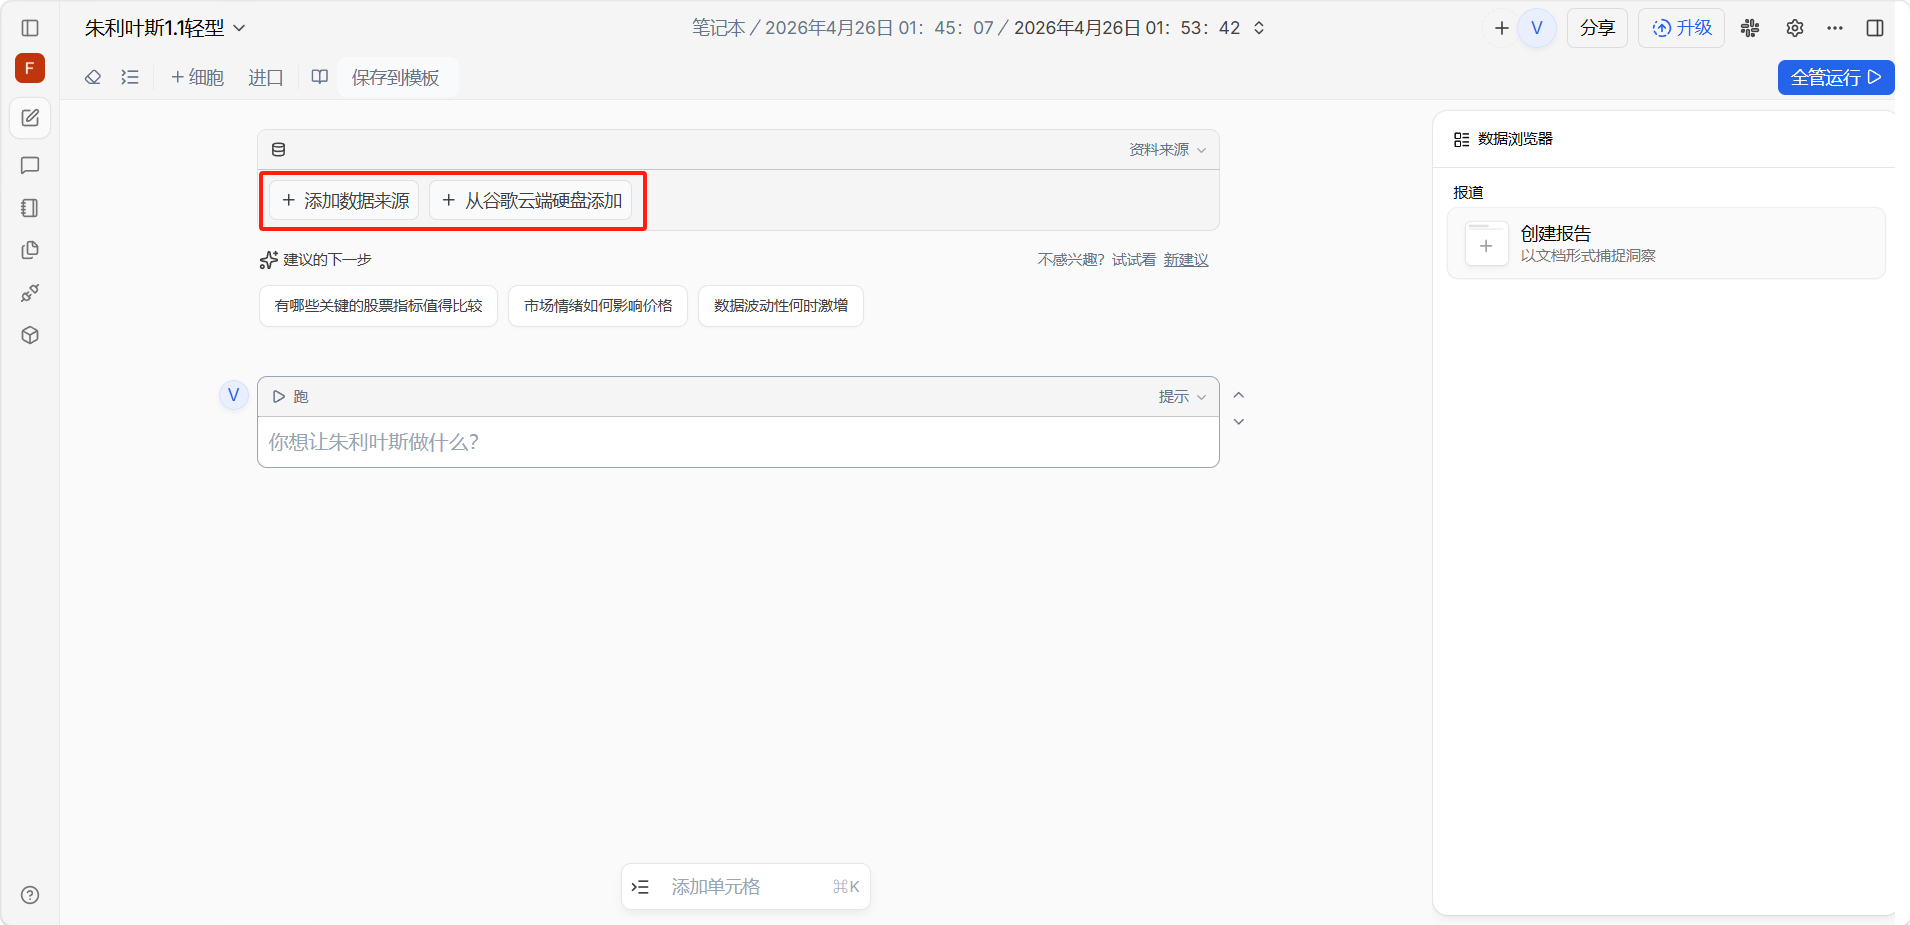Click the 不感兴趣？试试看 text
The width and height of the screenshot is (1910, 925).
pos(1097,260)
